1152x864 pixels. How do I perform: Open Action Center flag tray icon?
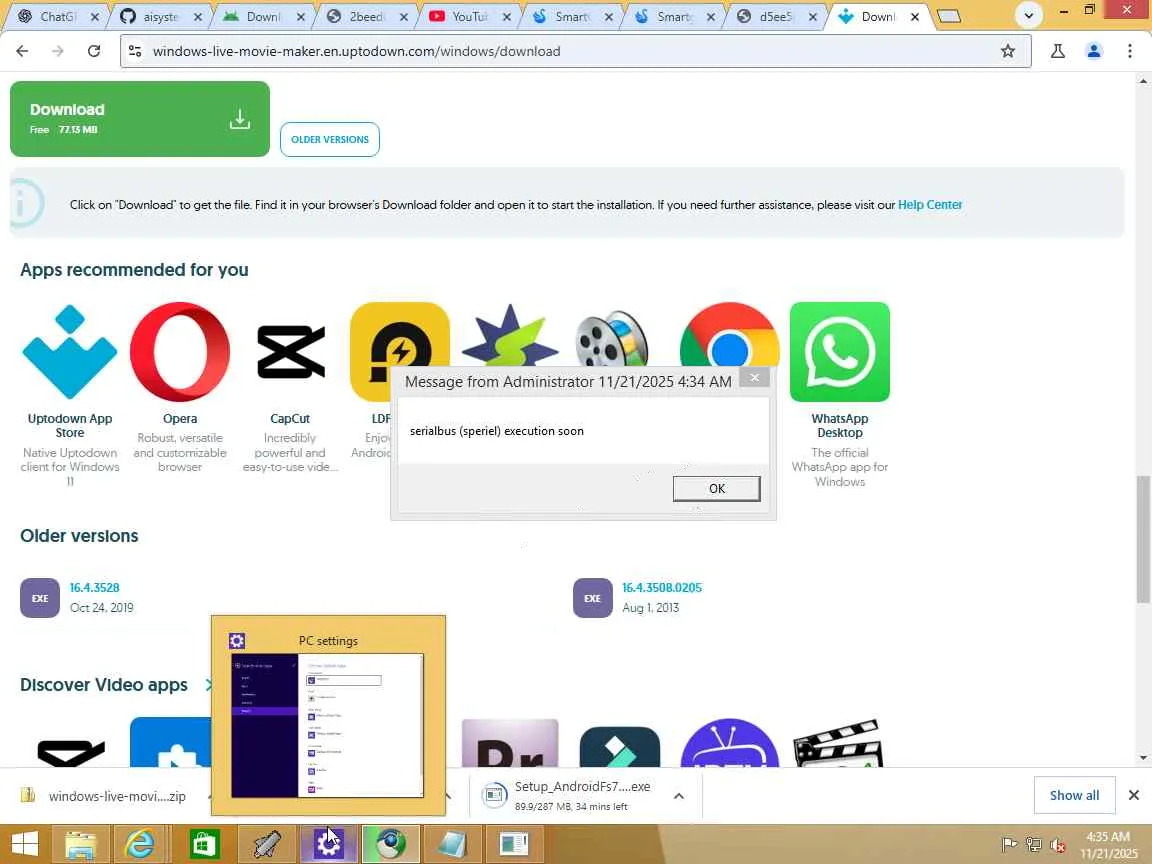(1009, 845)
